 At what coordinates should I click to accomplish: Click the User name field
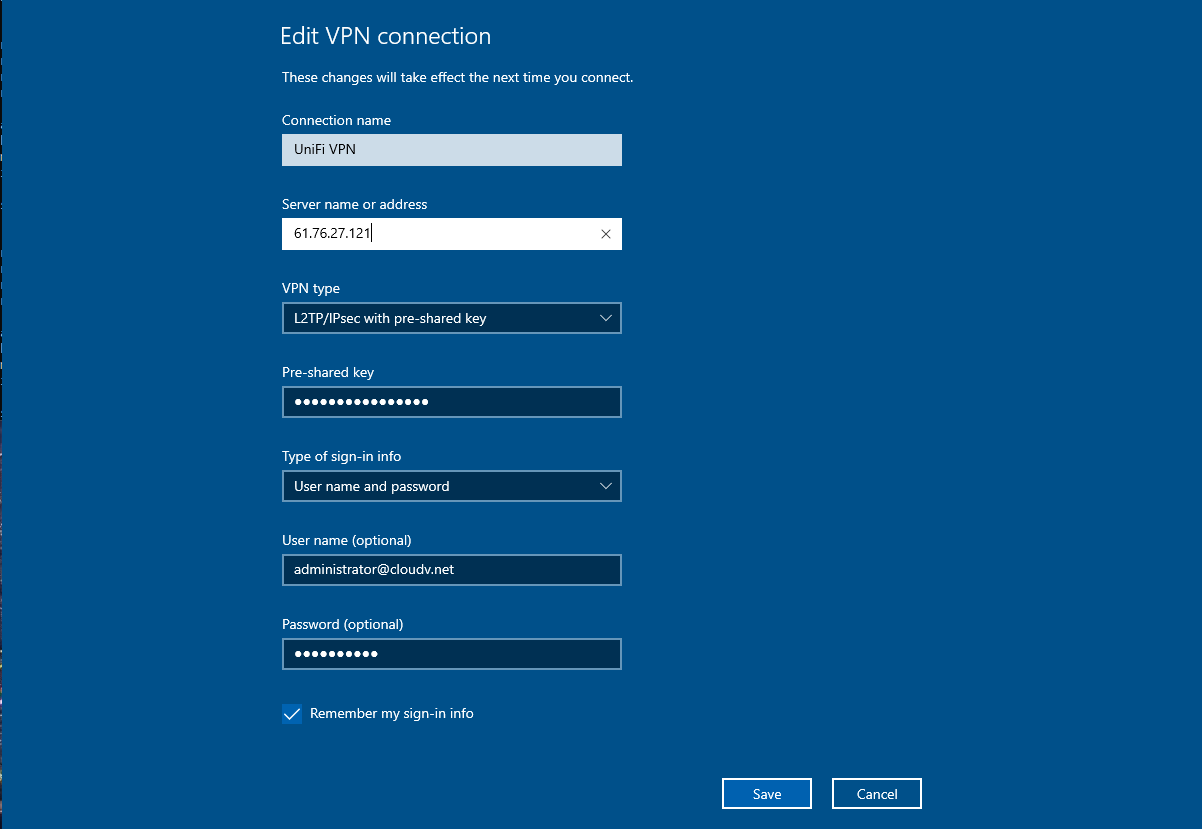452,570
